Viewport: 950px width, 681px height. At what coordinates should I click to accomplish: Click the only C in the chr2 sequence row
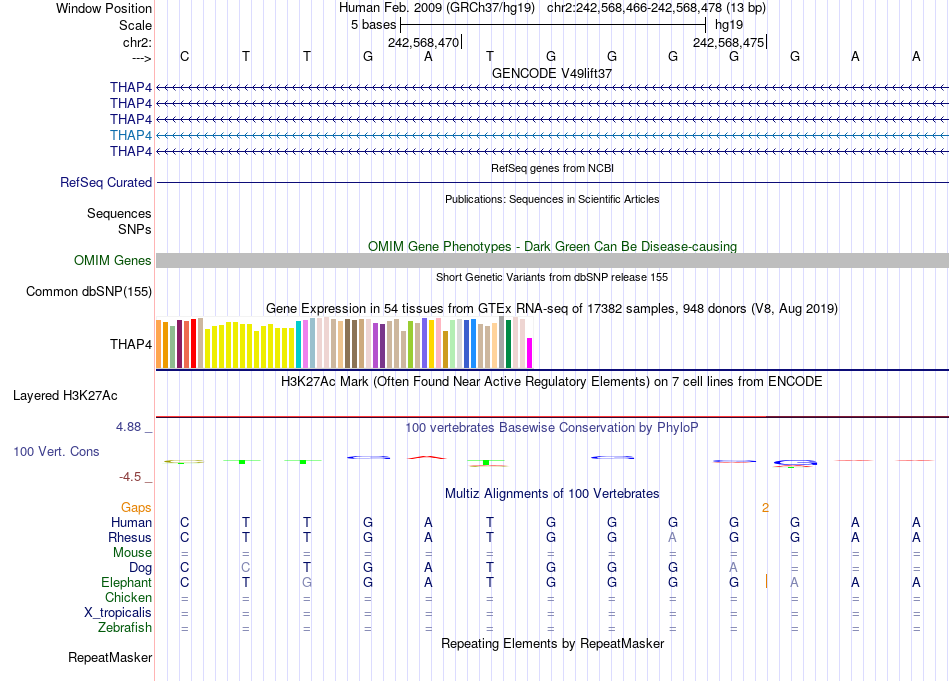pos(185,56)
